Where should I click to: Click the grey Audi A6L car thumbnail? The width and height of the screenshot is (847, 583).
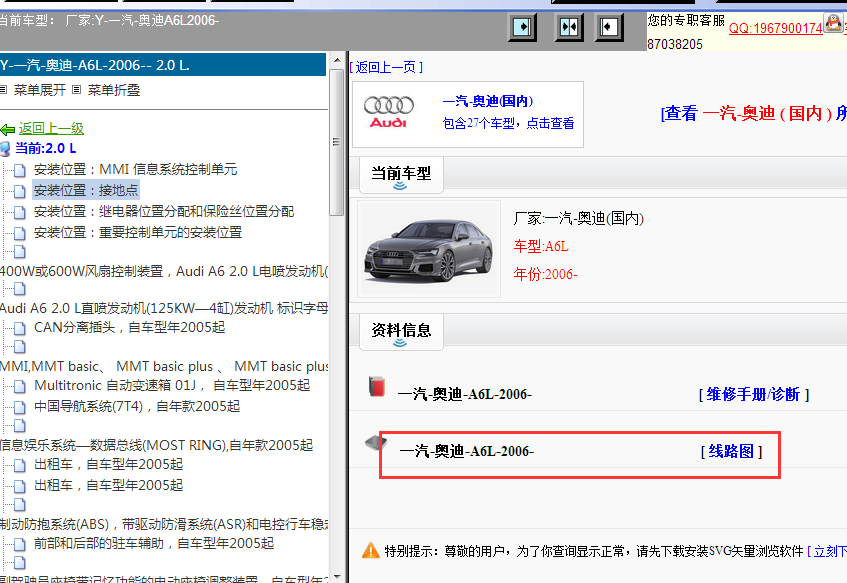(x=429, y=249)
